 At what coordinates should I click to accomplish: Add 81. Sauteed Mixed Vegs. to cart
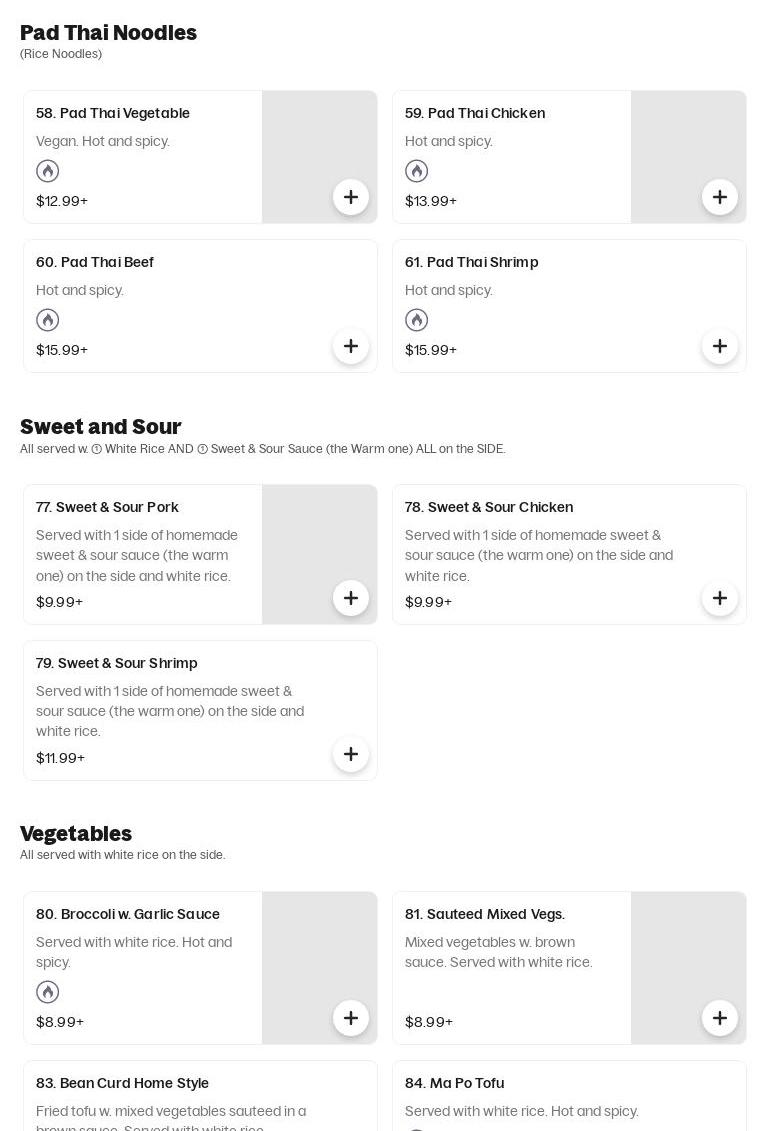[x=720, y=1018]
